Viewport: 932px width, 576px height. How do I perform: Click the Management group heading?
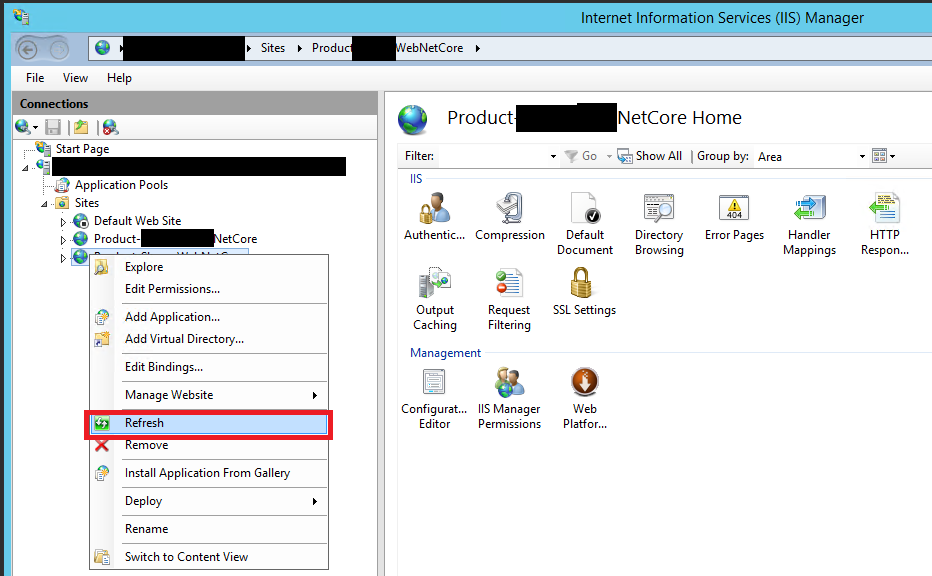[x=445, y=352]
